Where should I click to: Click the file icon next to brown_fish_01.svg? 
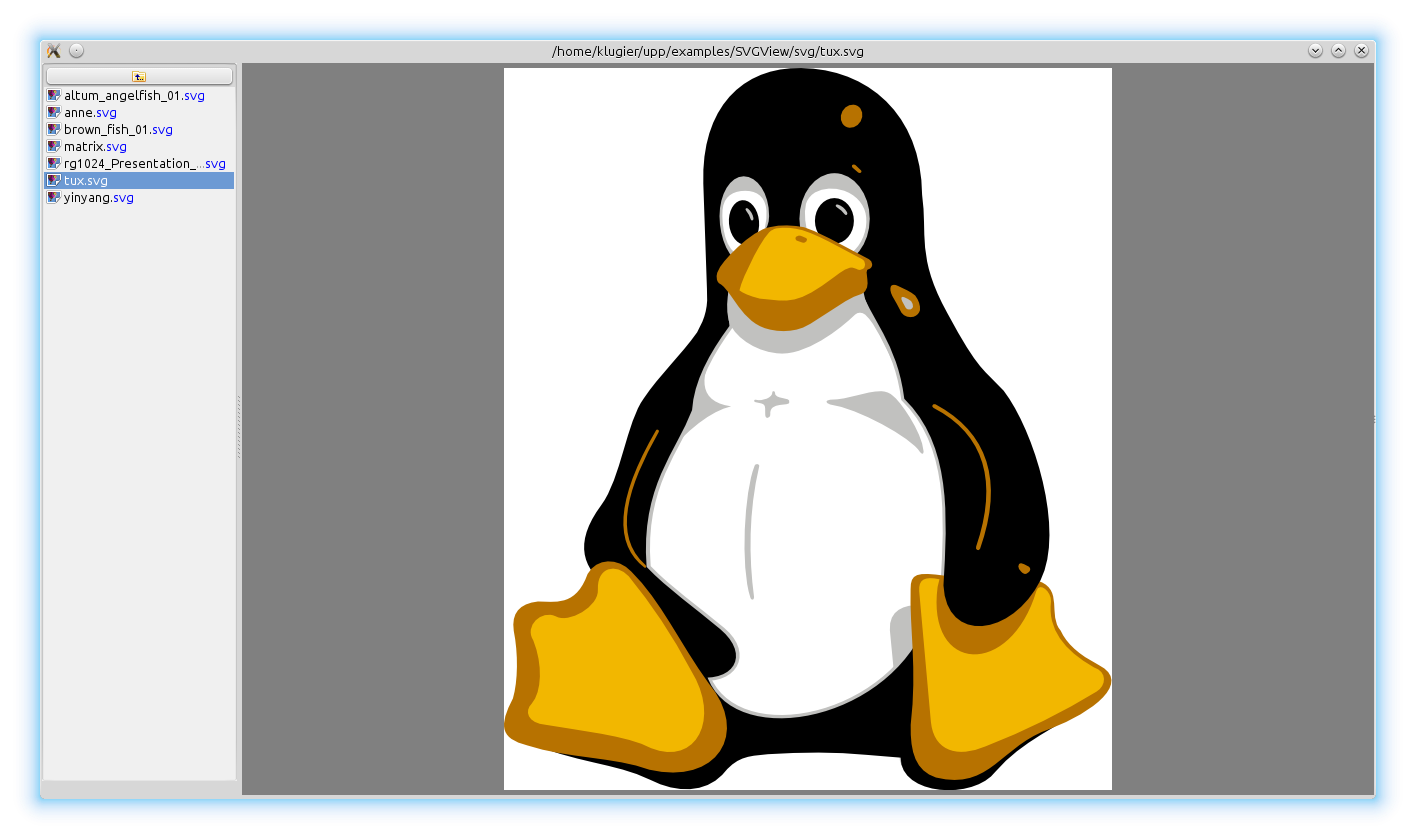point(54,130)
